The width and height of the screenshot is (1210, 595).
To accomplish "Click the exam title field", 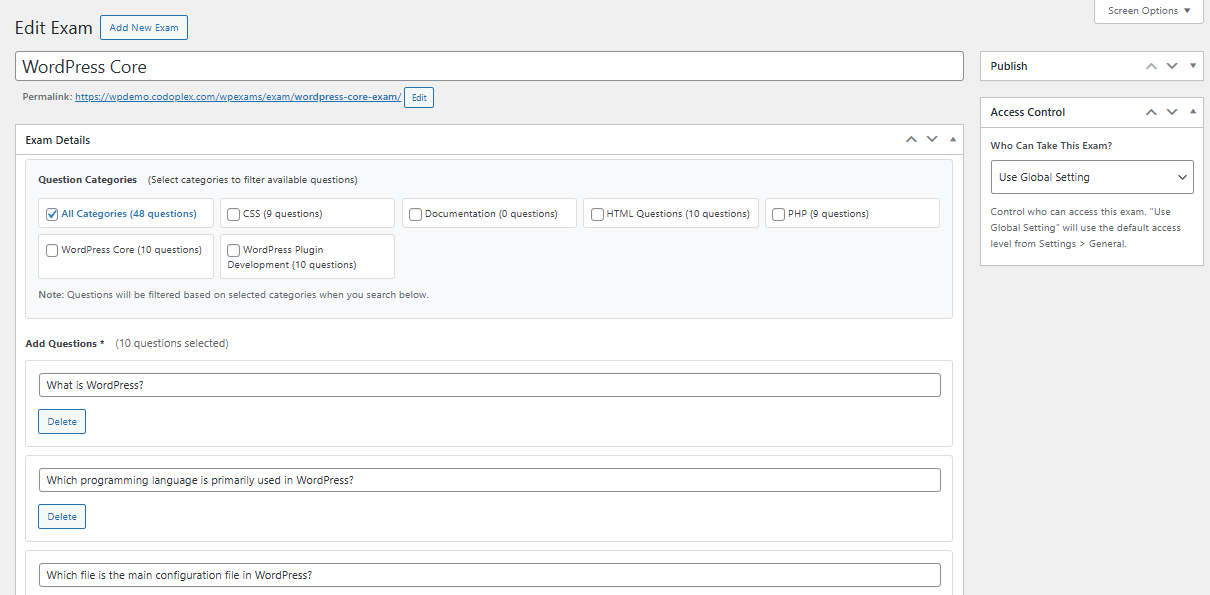I will click(x=489, y=67).
